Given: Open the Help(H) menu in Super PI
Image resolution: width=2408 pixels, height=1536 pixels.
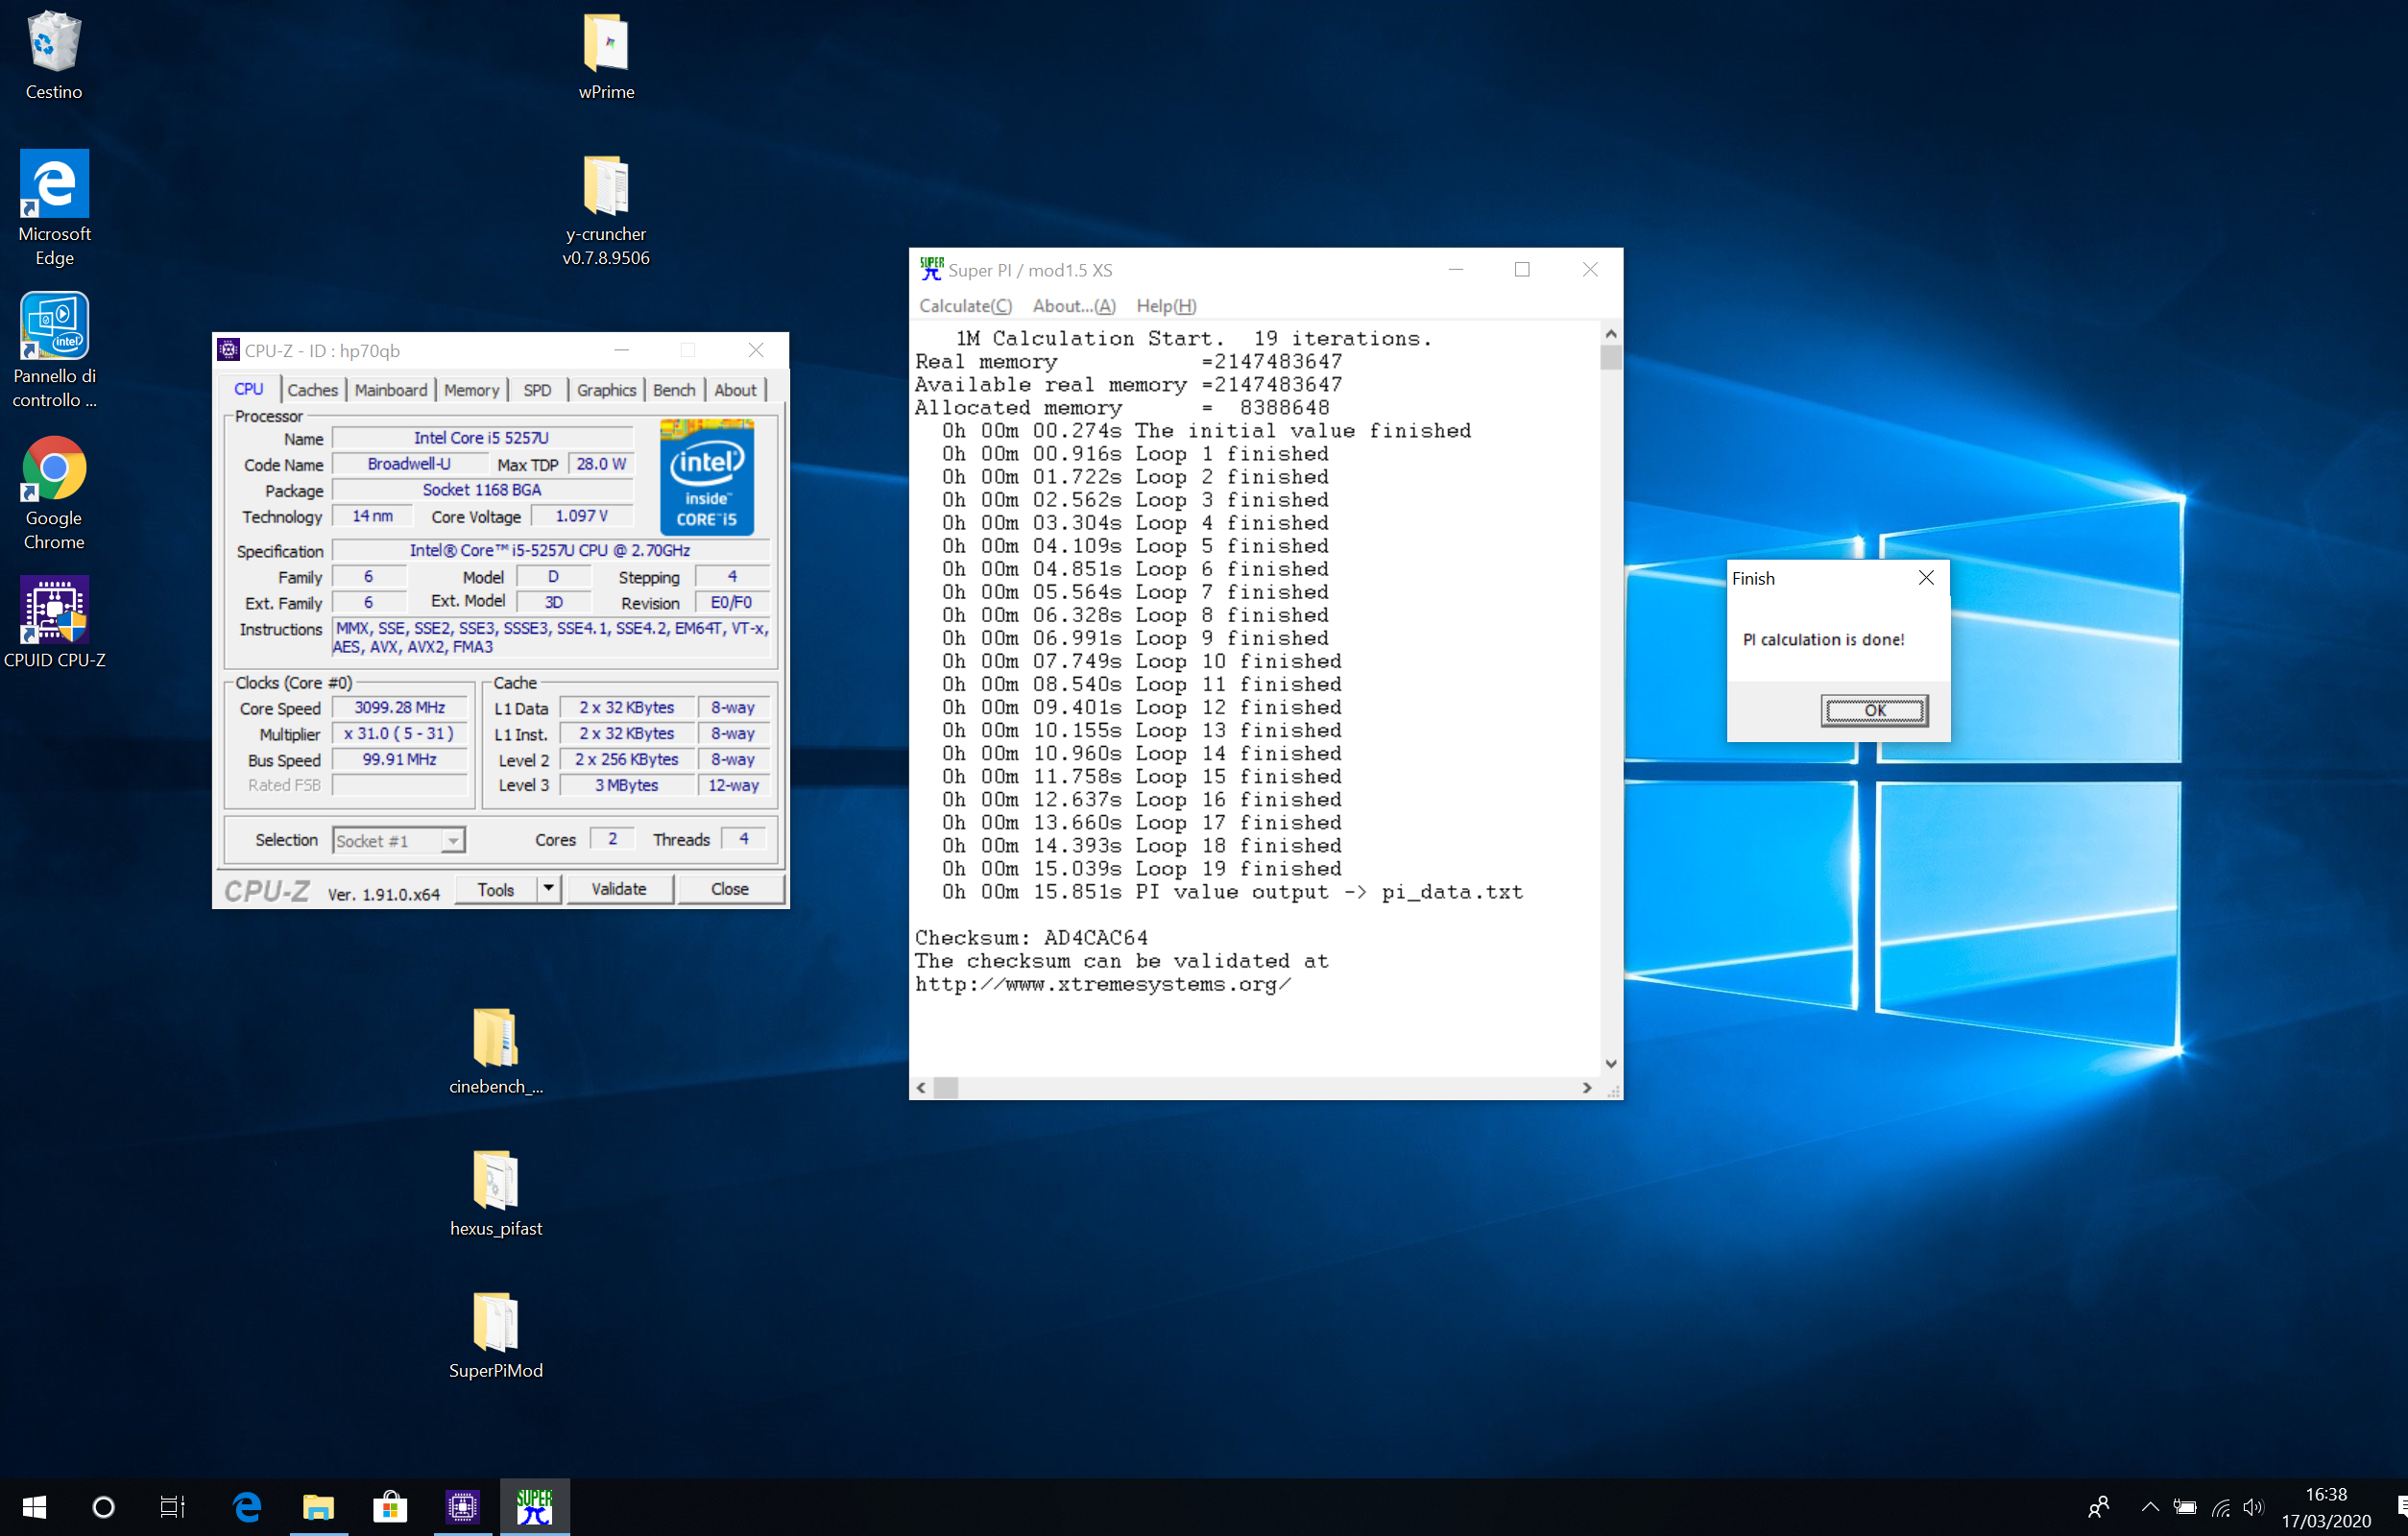Looking at the screenshot, I should tap(1166, 306).
